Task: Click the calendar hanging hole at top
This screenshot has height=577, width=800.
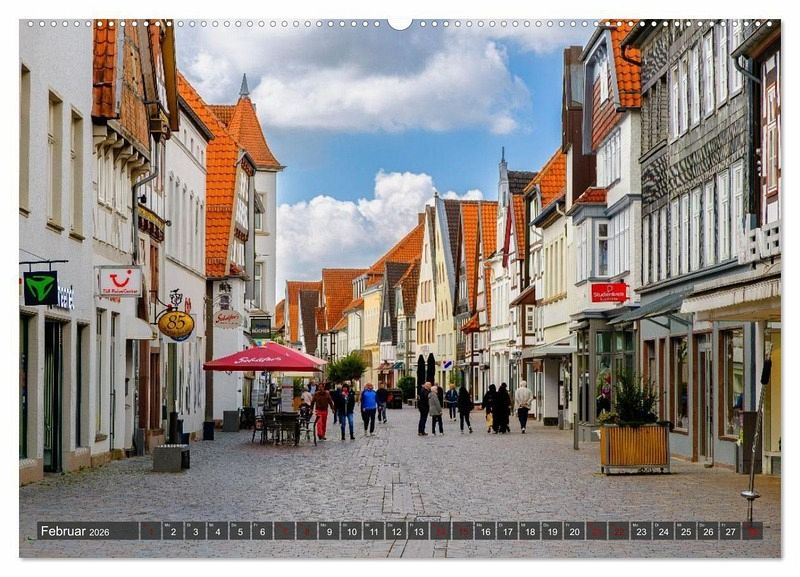Action: 400,22
